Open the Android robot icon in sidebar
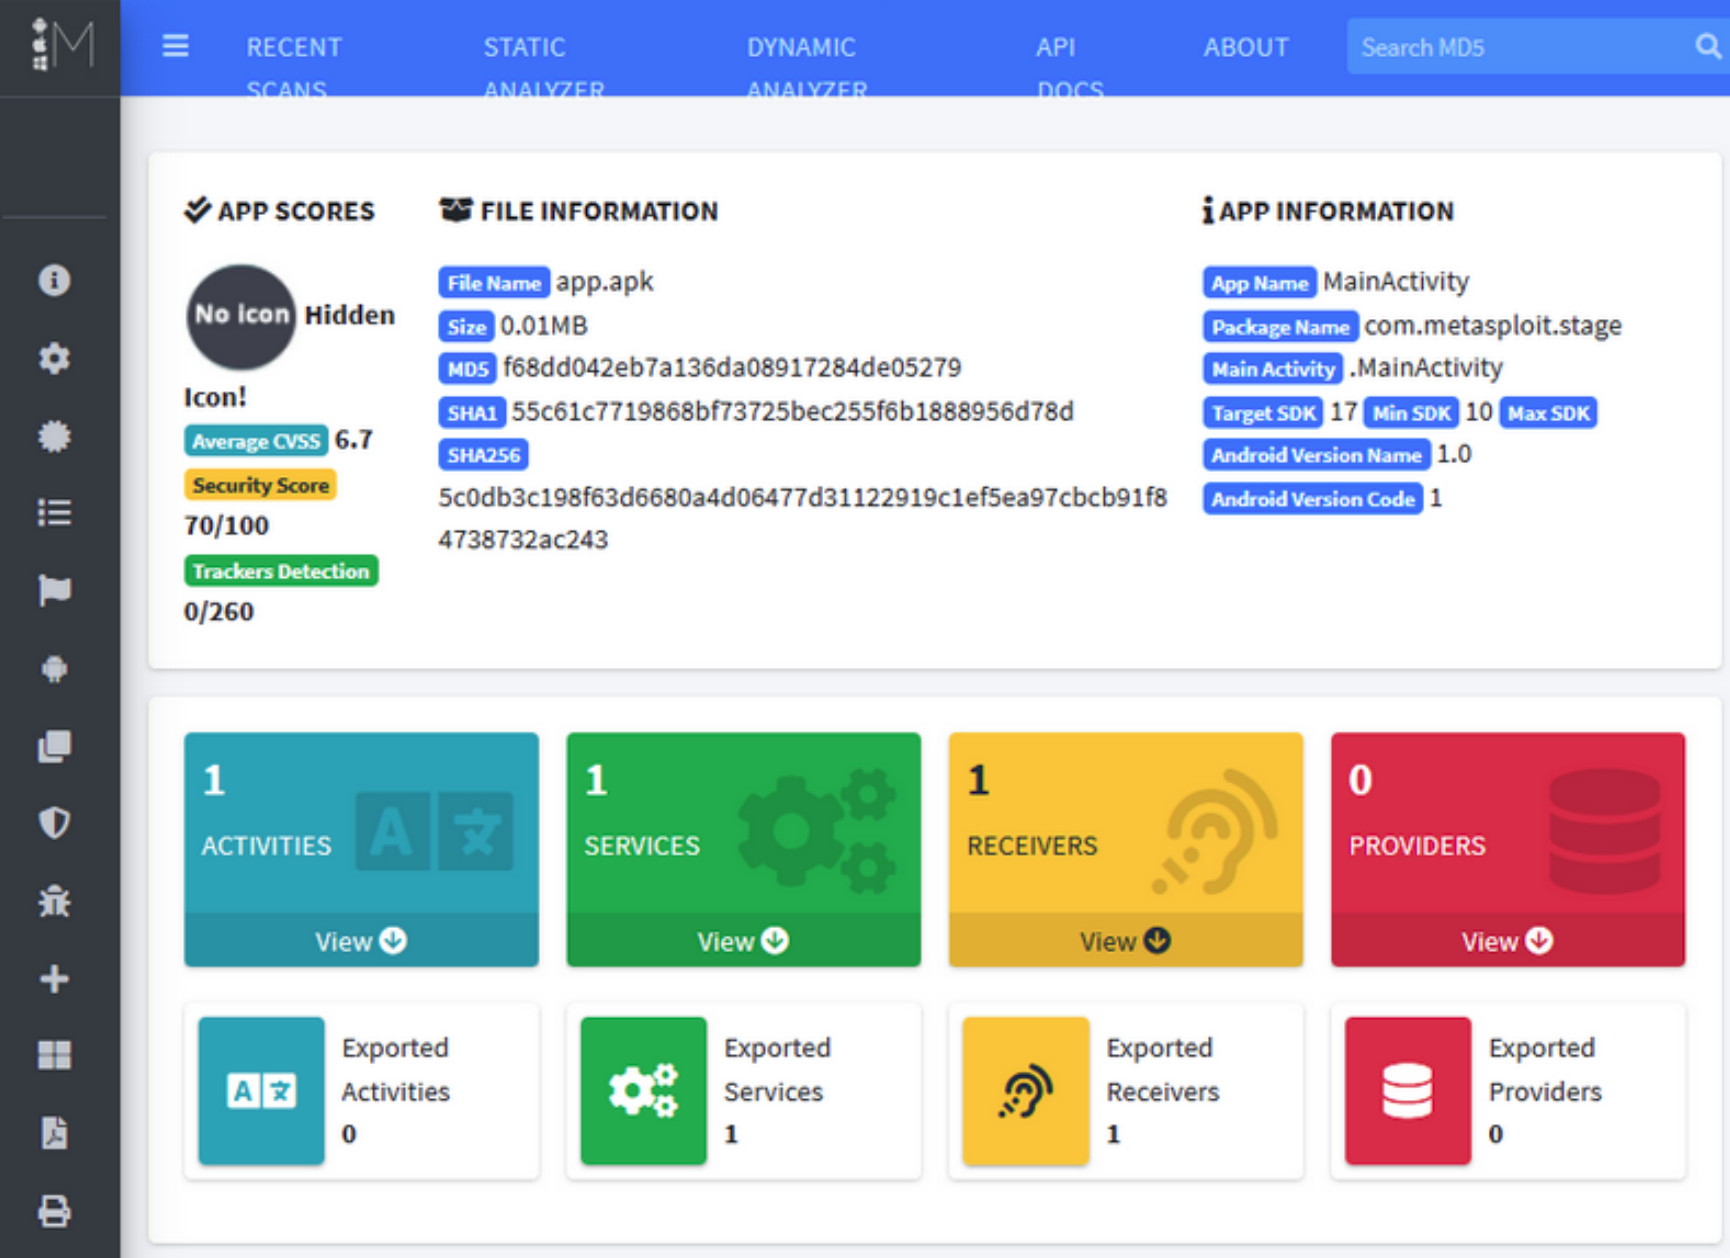The width and height of the screenshot is (1730, 1258). pos(54,668)
